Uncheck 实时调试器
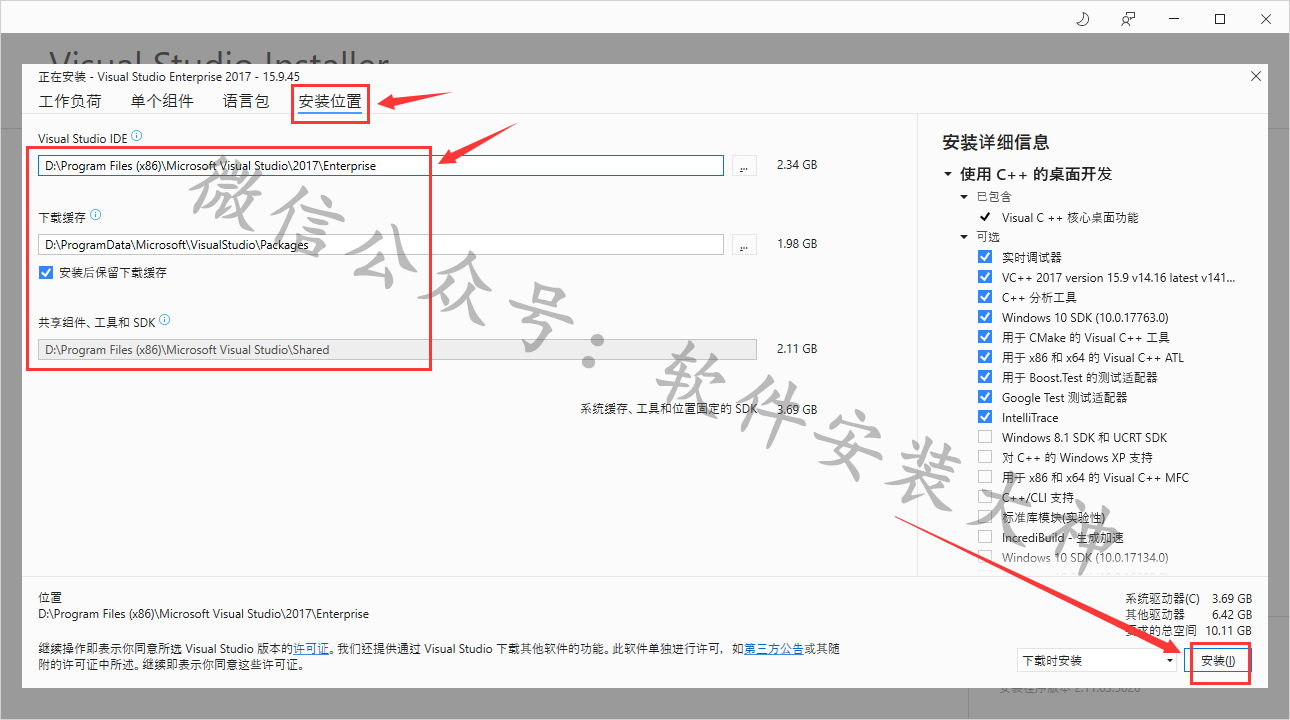 point(985,257)
